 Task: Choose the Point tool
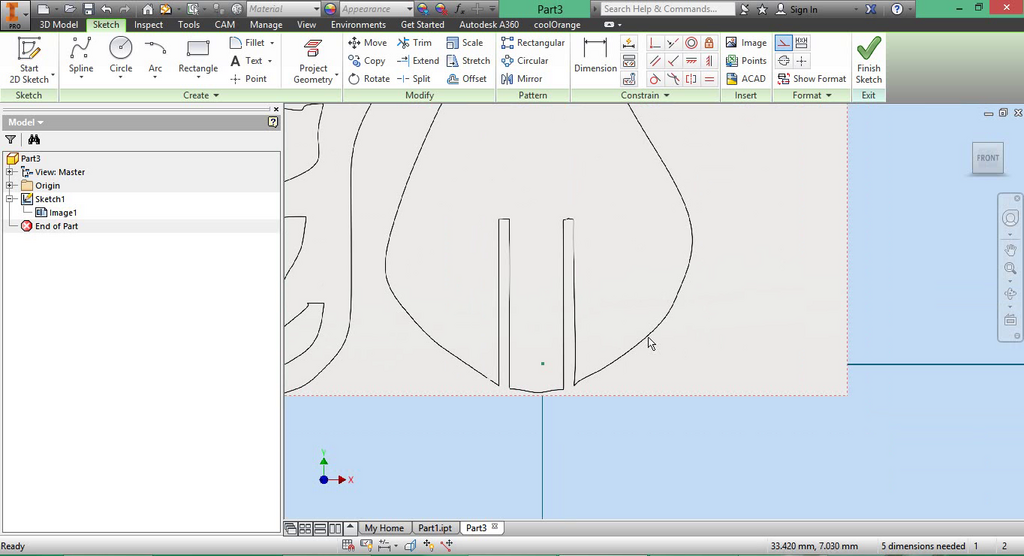point(249,78)
